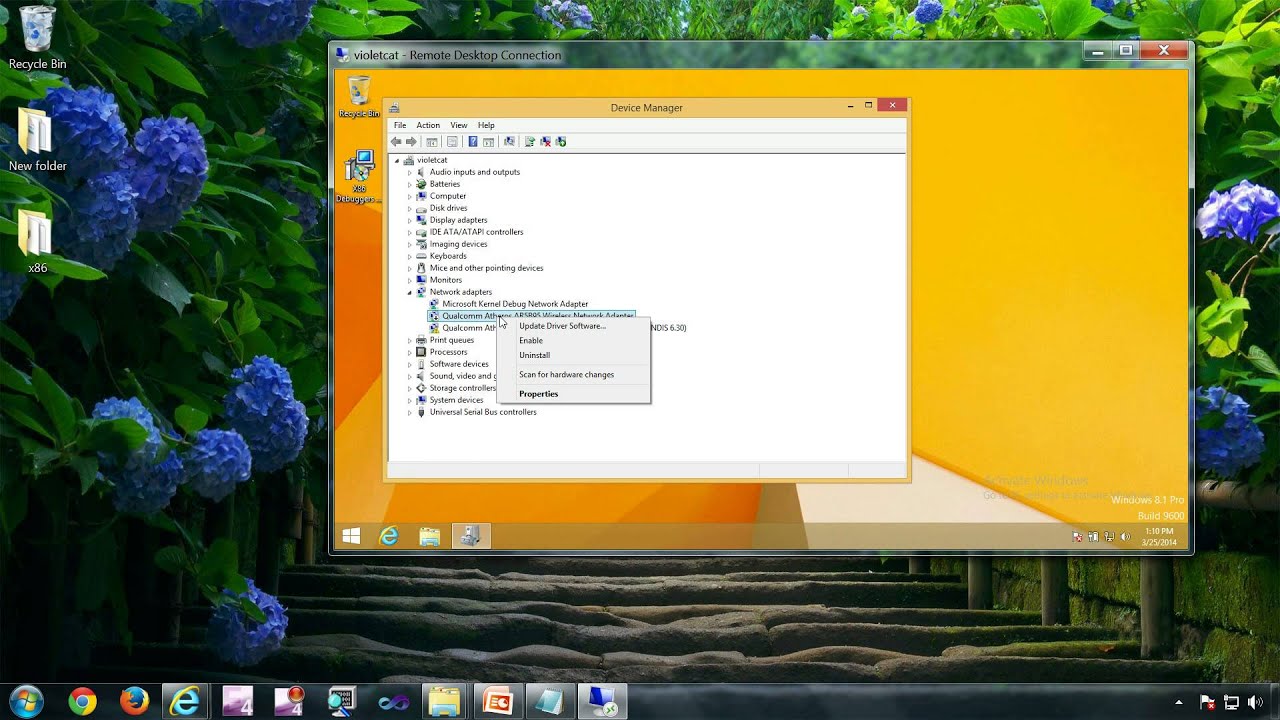The image size is (1280, 720).
Task: Click the clock in the remote taskbar
Action: tap(1158, 537)
